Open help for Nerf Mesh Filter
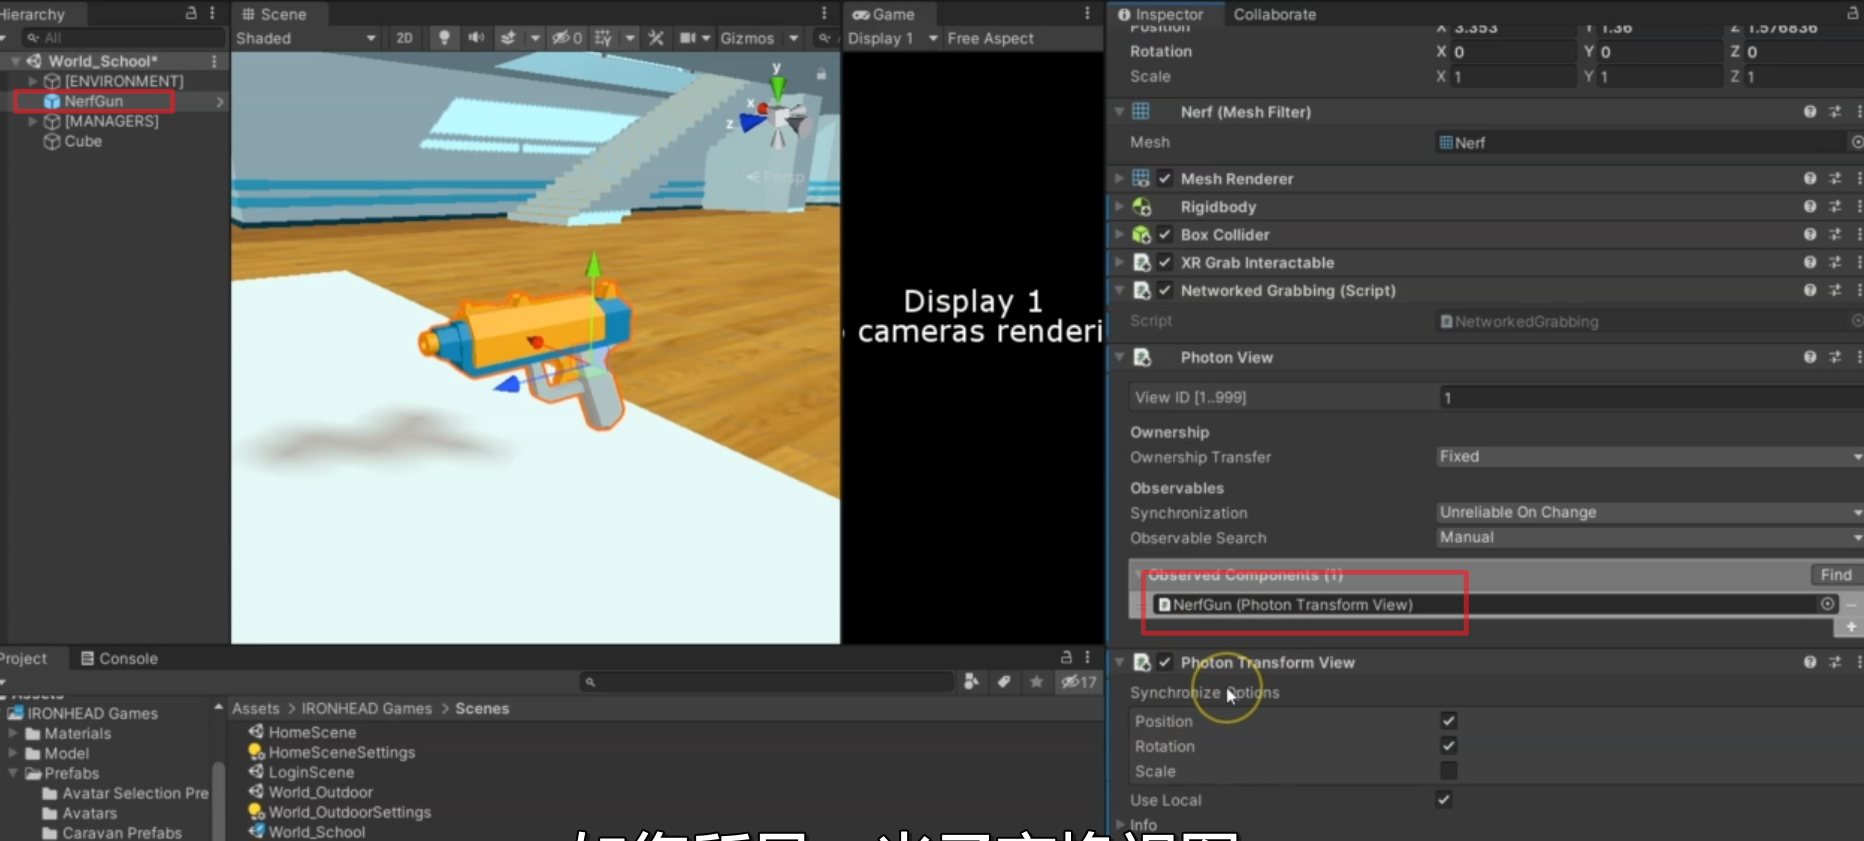 [1810, 112]
